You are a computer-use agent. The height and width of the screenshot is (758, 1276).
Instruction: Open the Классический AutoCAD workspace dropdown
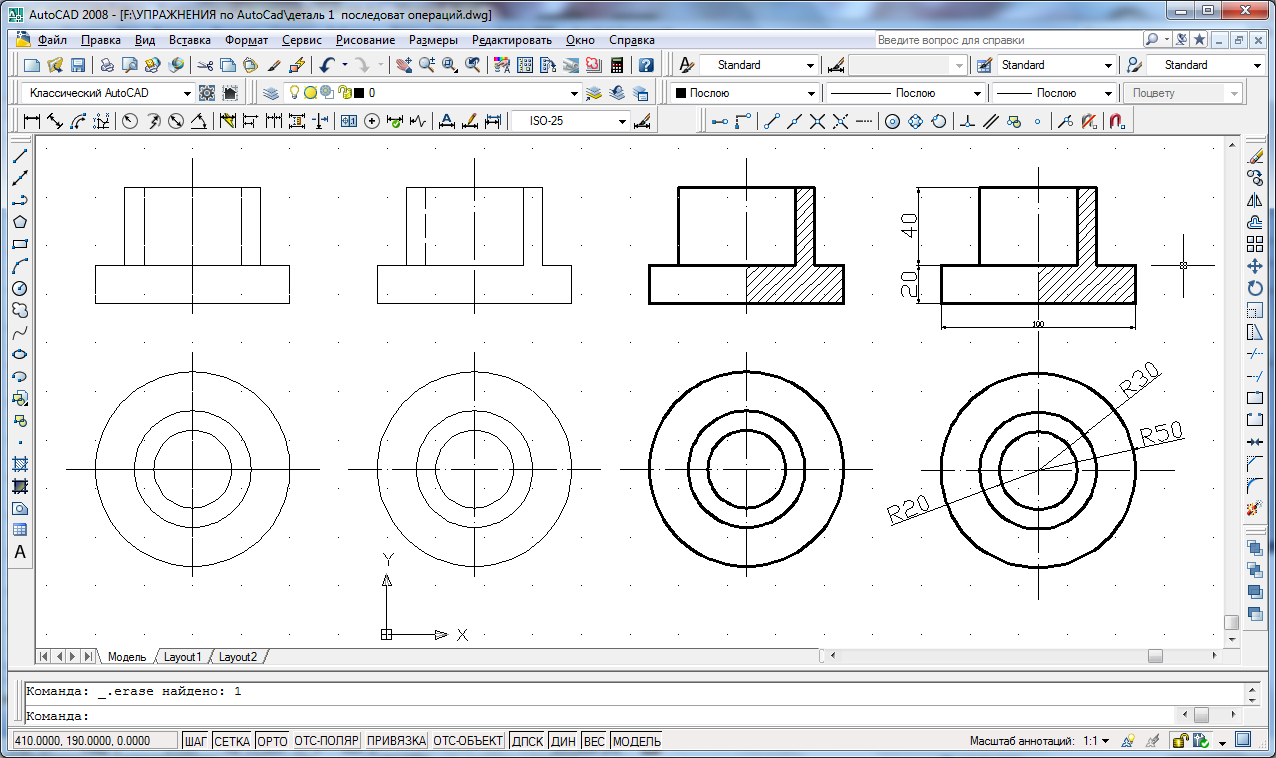(187, 93)
